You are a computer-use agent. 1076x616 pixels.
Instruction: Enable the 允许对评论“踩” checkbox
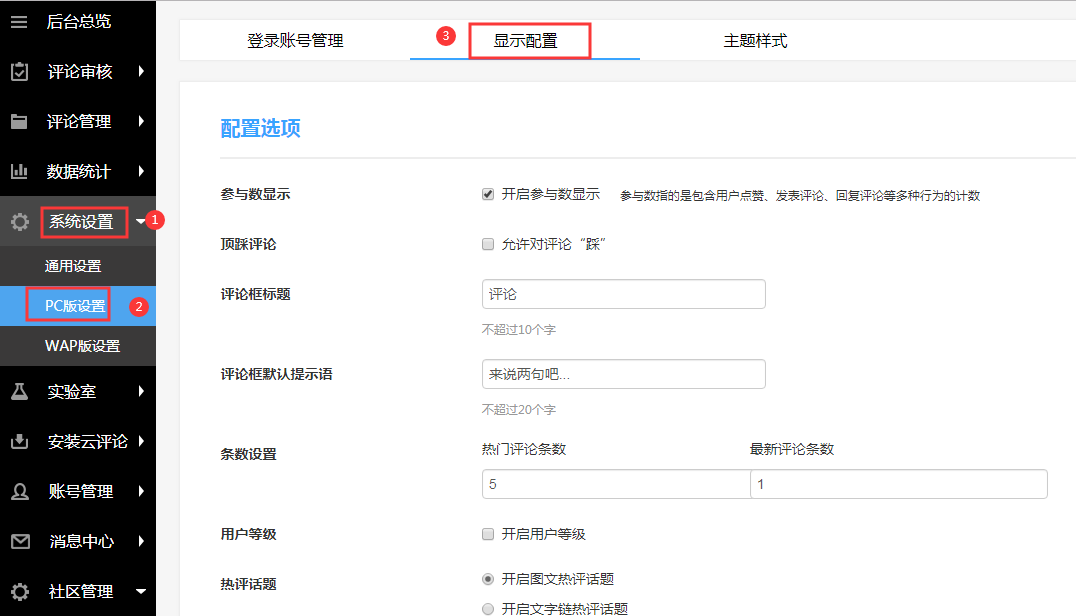[488, 244]
